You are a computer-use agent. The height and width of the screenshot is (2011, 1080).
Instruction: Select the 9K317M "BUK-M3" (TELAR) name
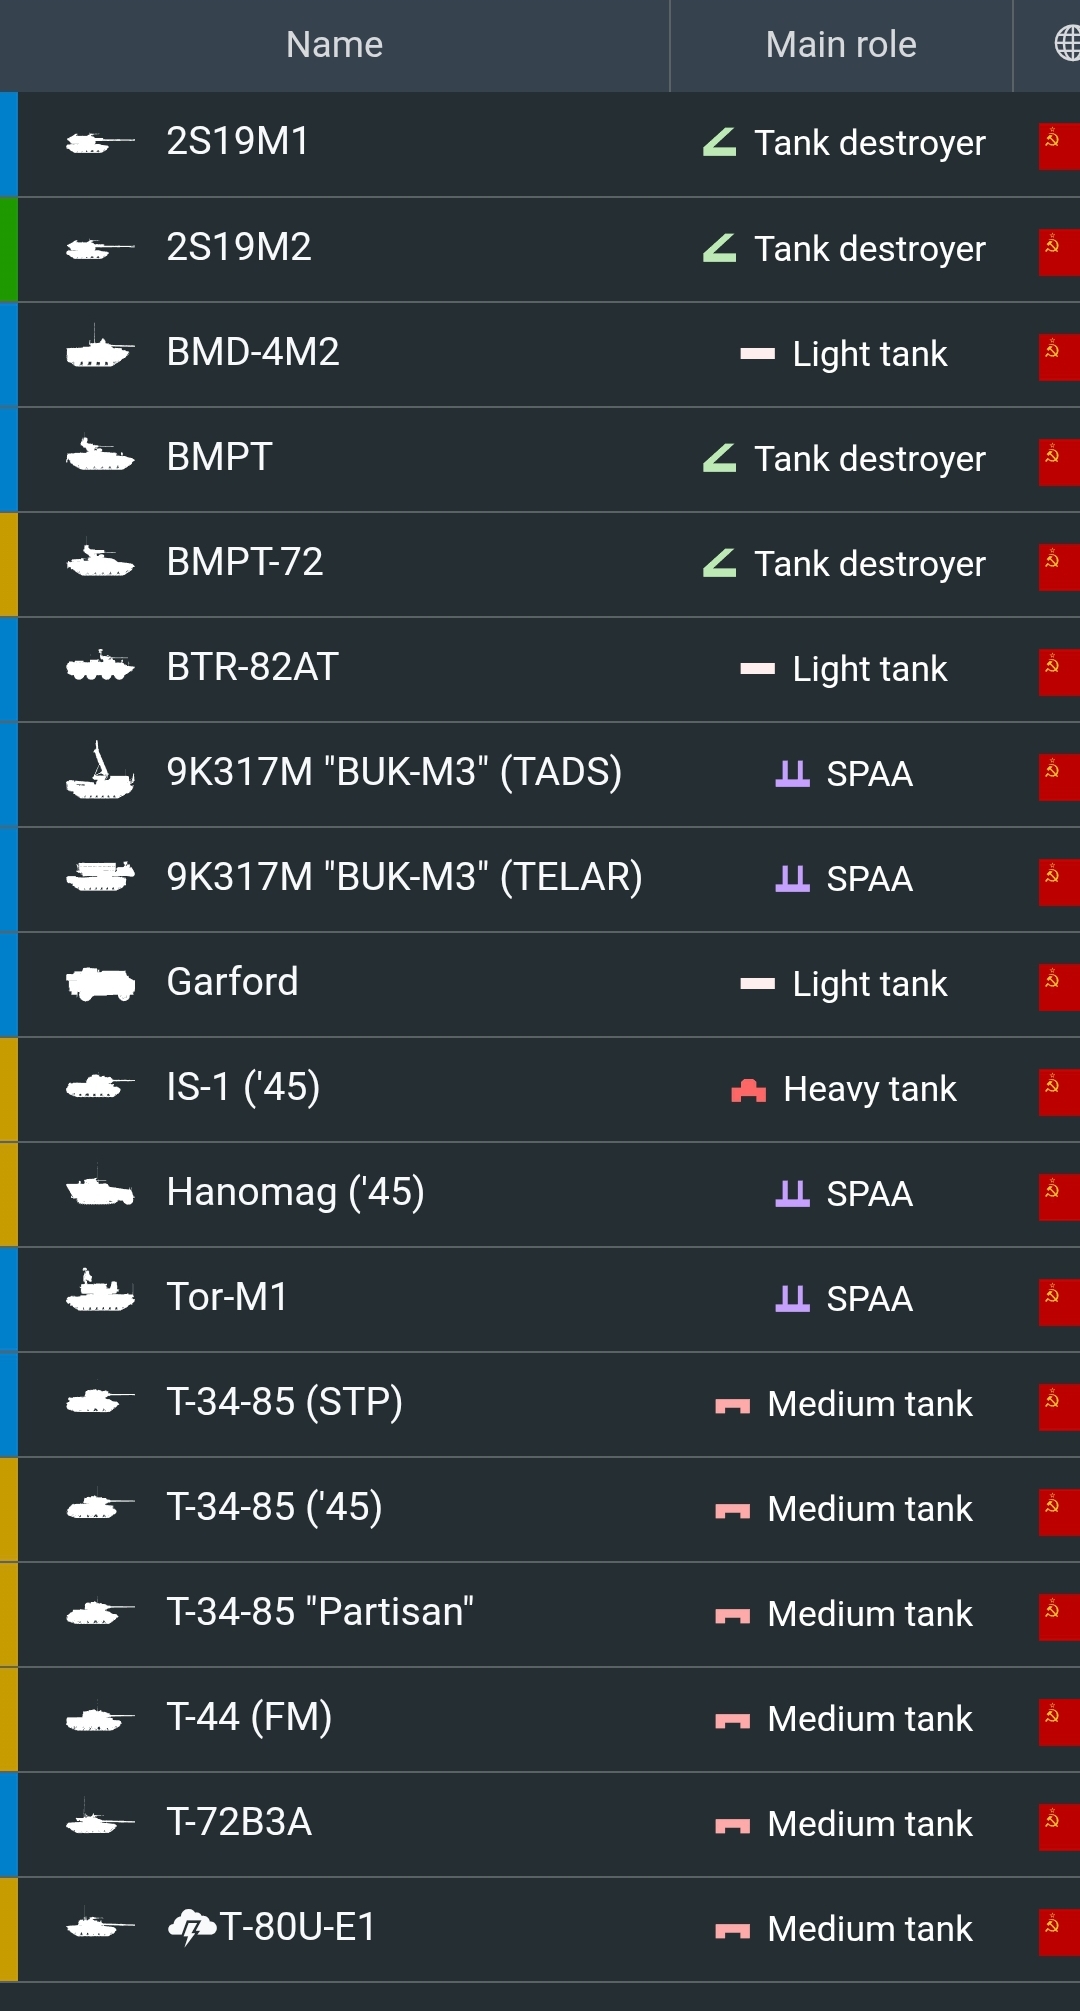[404, 877]
